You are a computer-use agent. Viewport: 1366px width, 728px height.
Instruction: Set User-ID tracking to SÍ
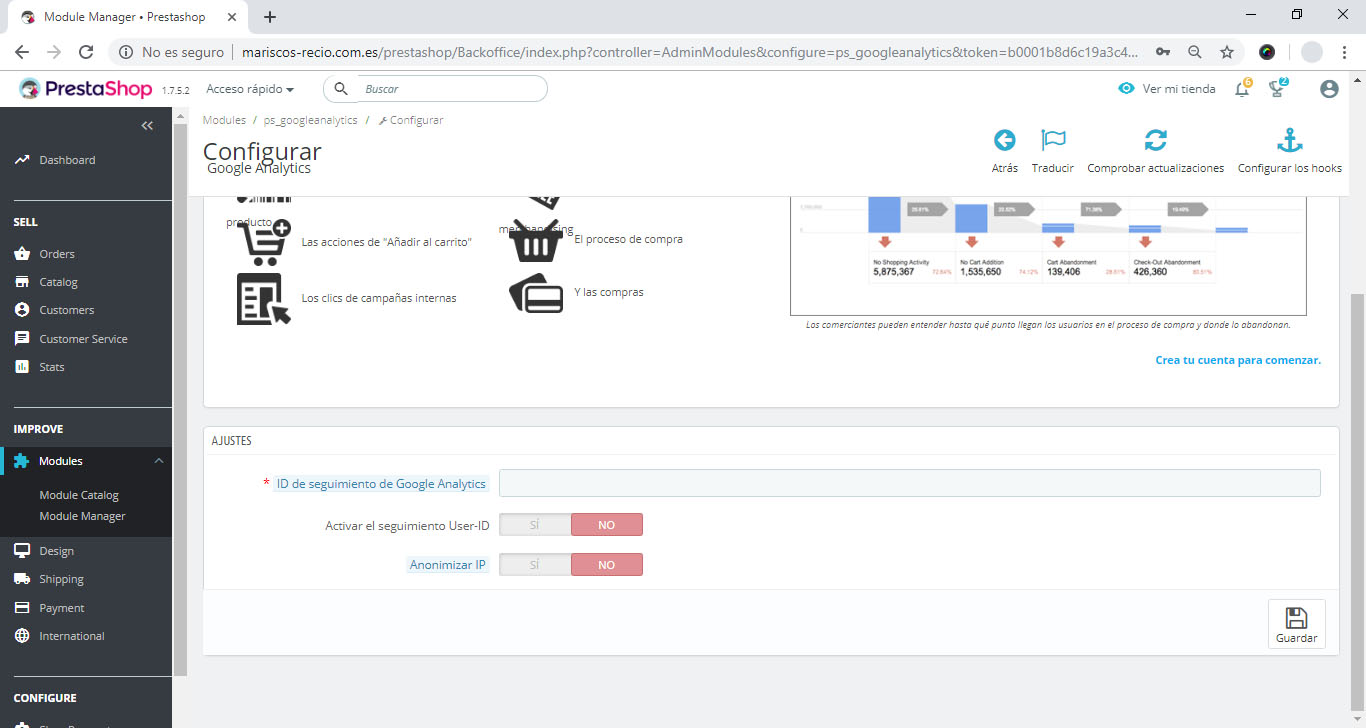(x=535, y=525)
